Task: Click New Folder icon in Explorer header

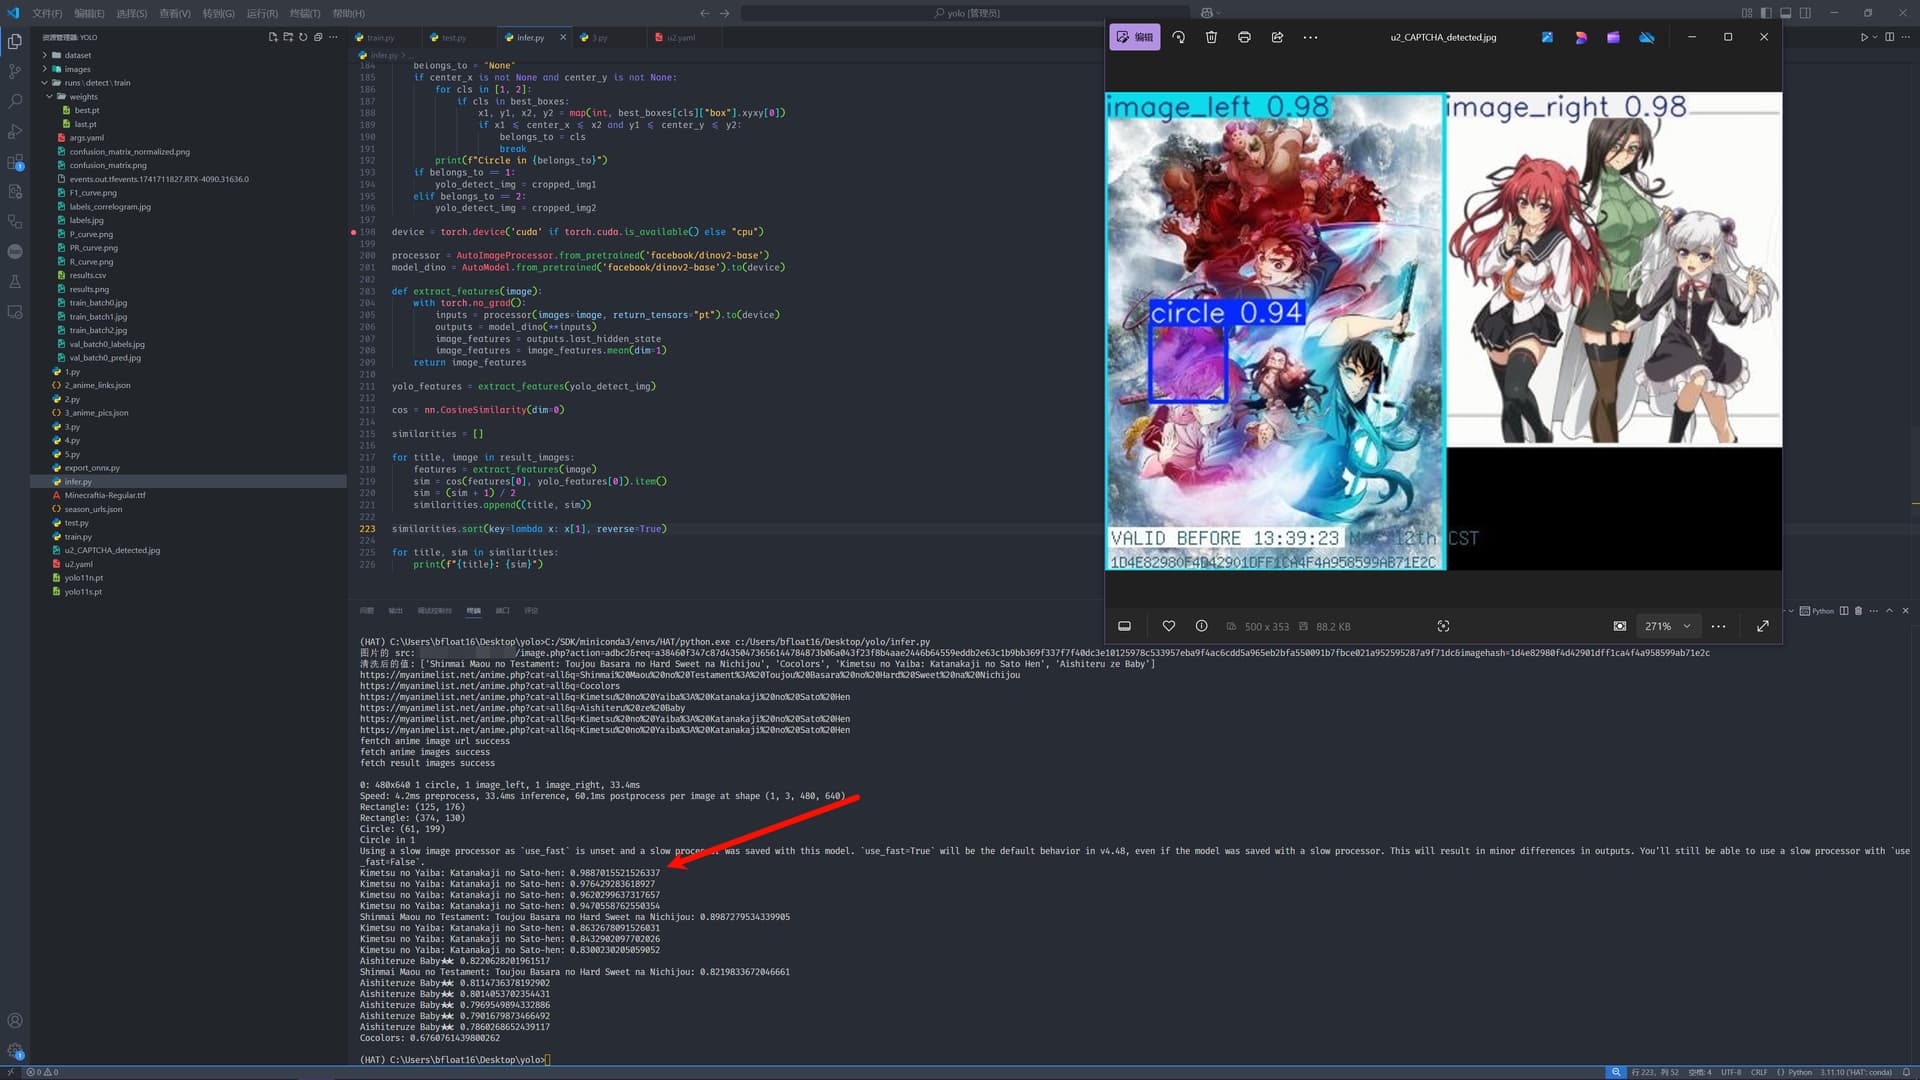Action: click(x=288, y=37)
